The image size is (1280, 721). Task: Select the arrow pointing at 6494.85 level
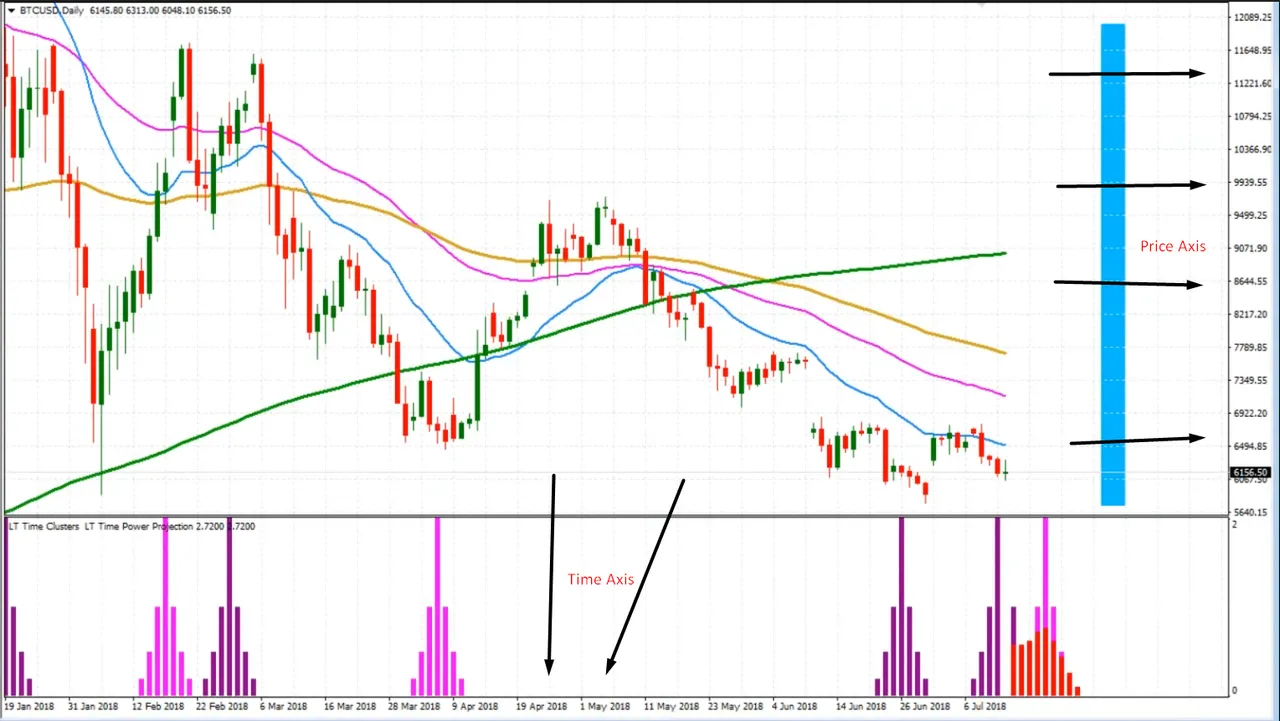point(1137,440)
